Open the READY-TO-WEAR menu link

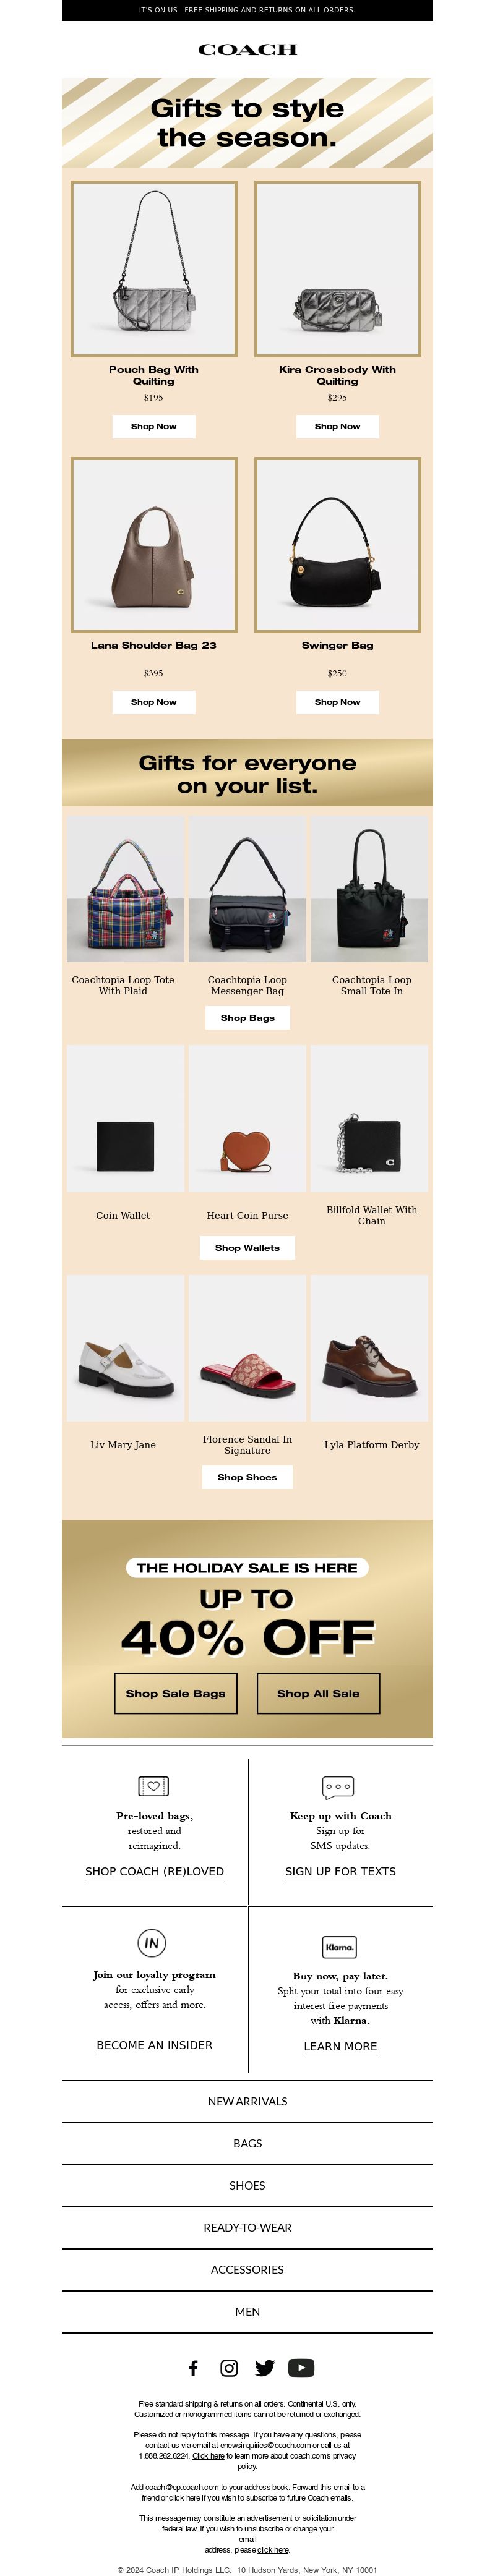[x=247, y=2227]
